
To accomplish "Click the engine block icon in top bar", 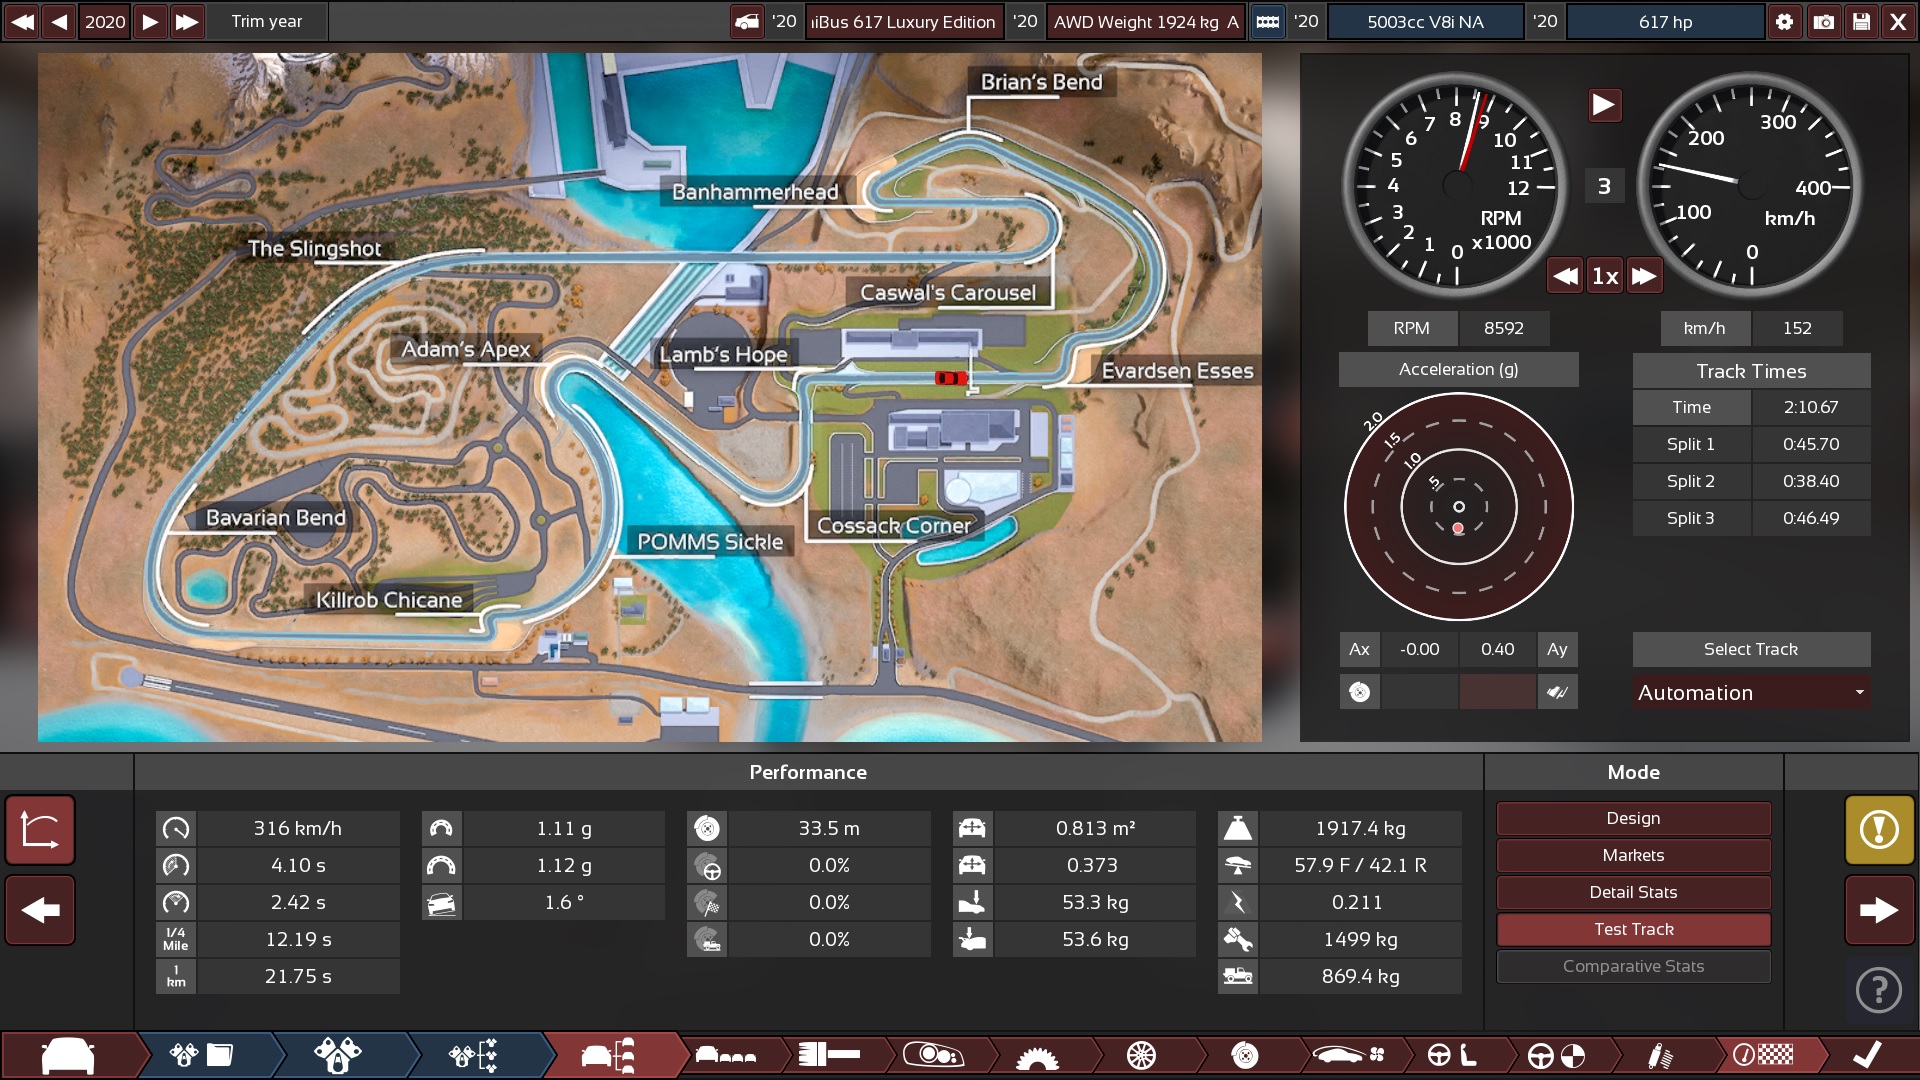I will [x=1267, y=21].
